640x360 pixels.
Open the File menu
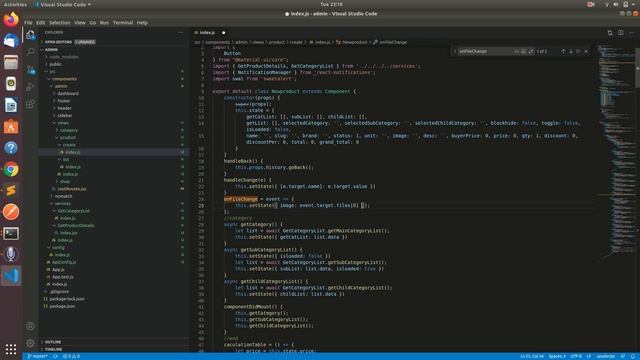pyautogui.click(x=28, y=22)
